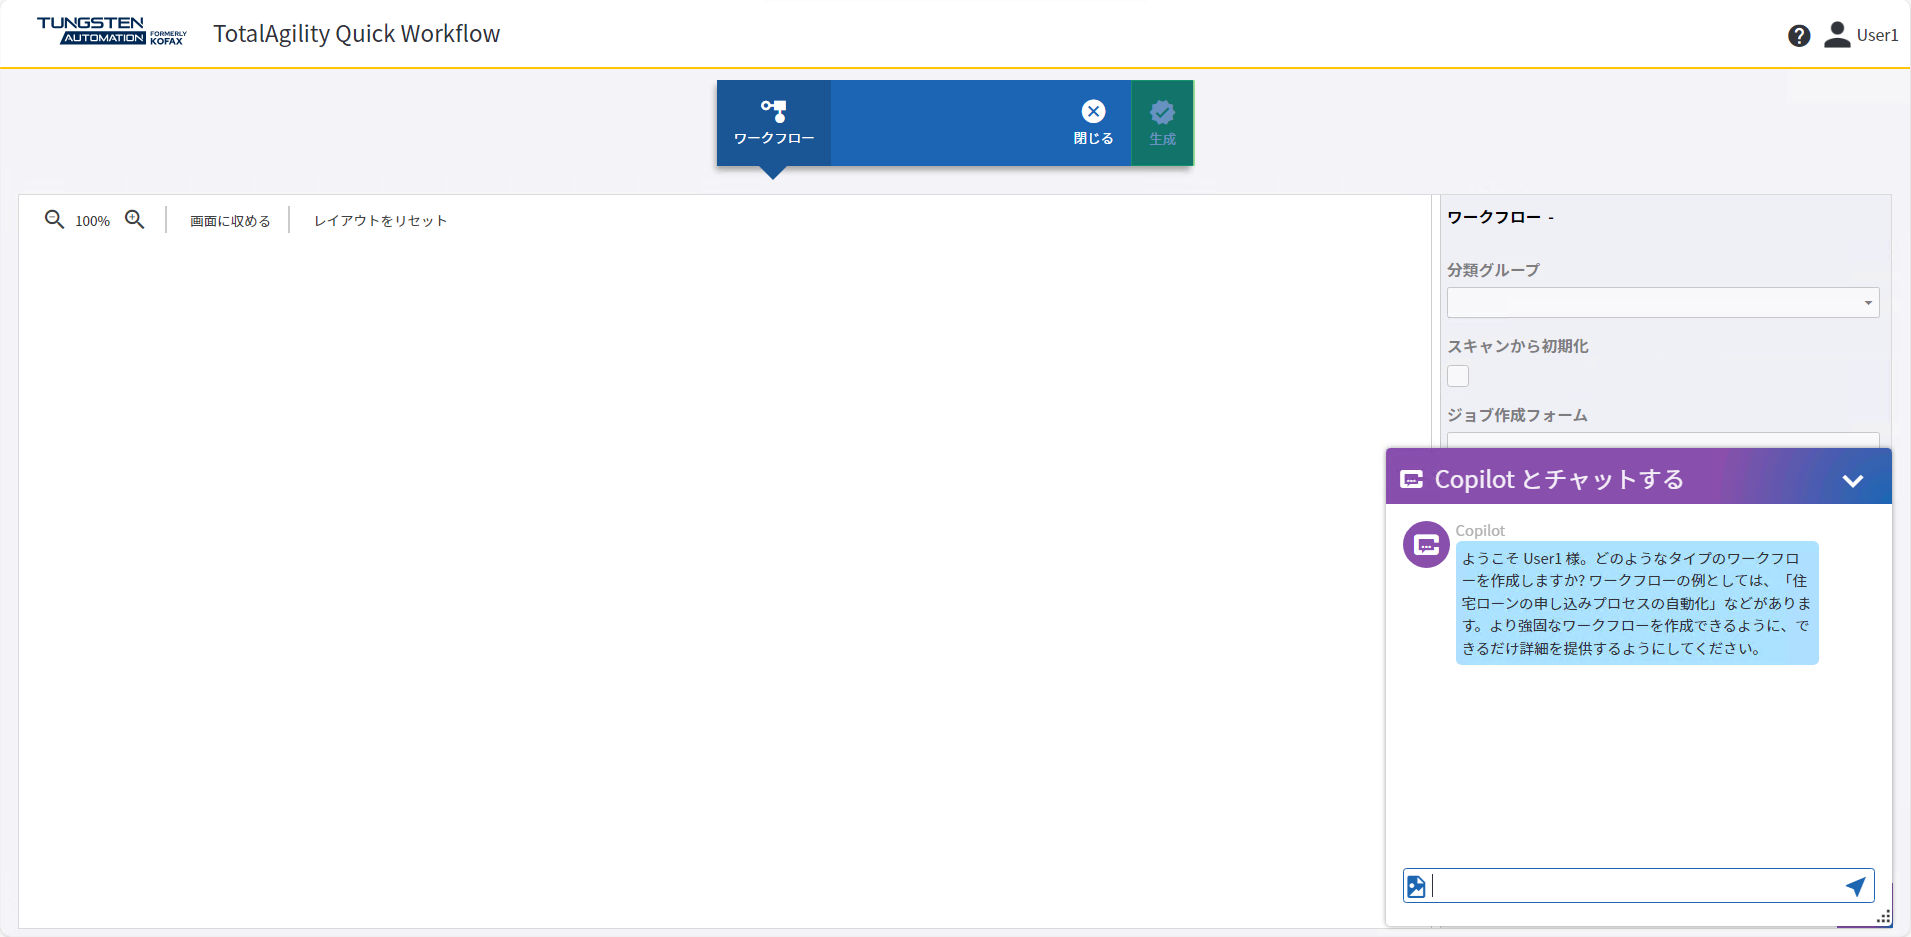Select the ワークフロー step icon in the banner

(773, 110)
